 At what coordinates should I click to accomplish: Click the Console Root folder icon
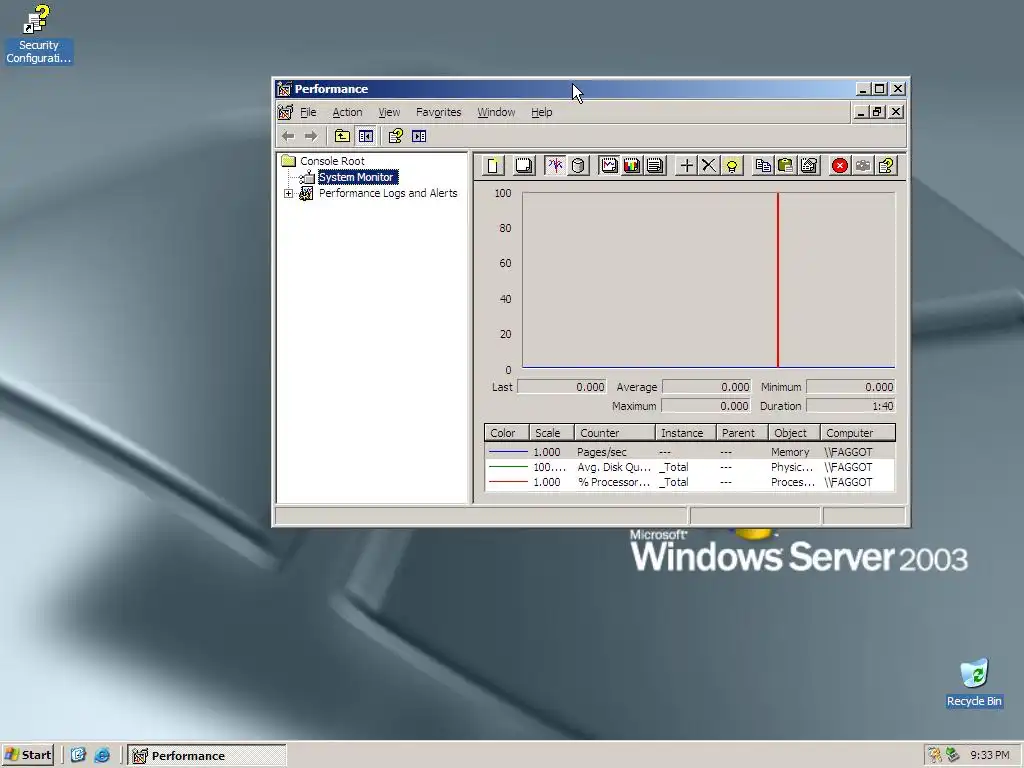289,161
